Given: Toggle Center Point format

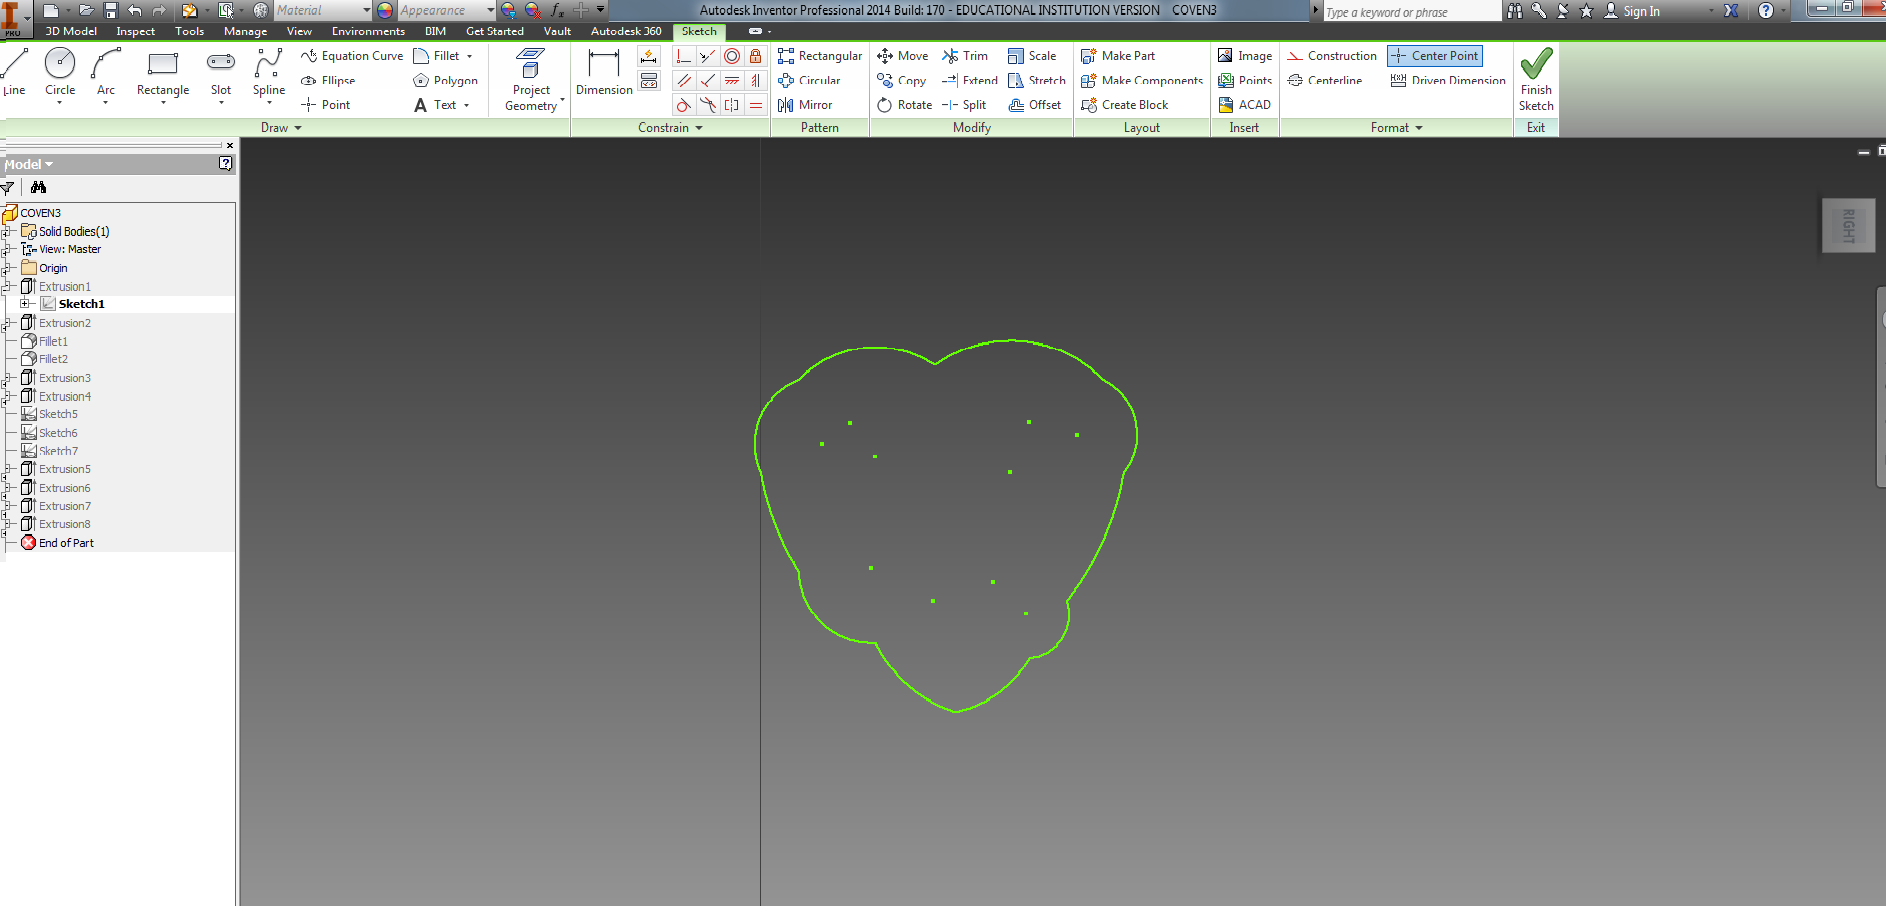Looking at the screenshot, I should [x=1435, y=56].
